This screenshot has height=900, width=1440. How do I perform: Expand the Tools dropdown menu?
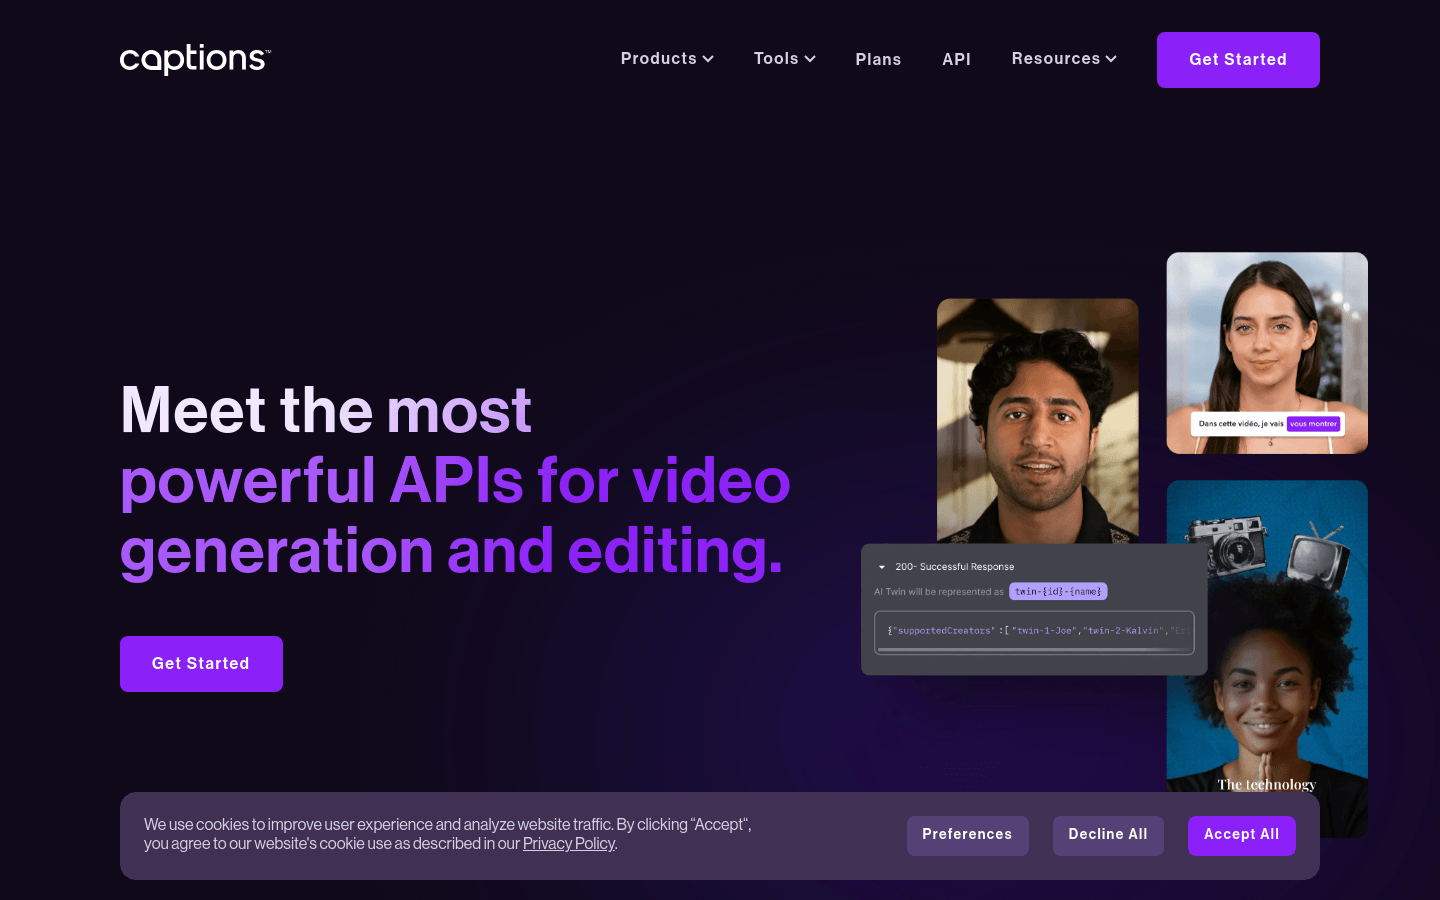click(x=785, y=59)
